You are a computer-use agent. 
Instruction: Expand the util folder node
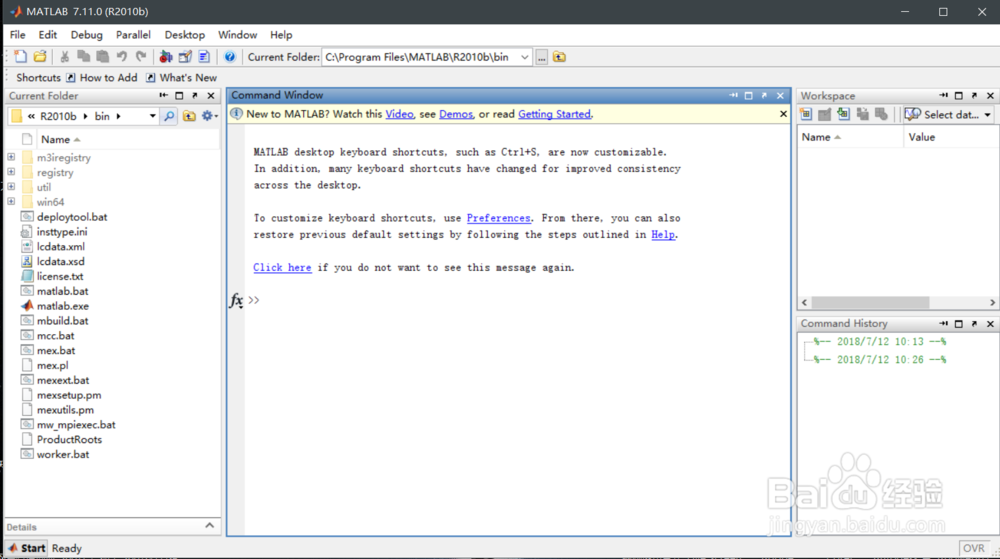click(x=11, y=186)
